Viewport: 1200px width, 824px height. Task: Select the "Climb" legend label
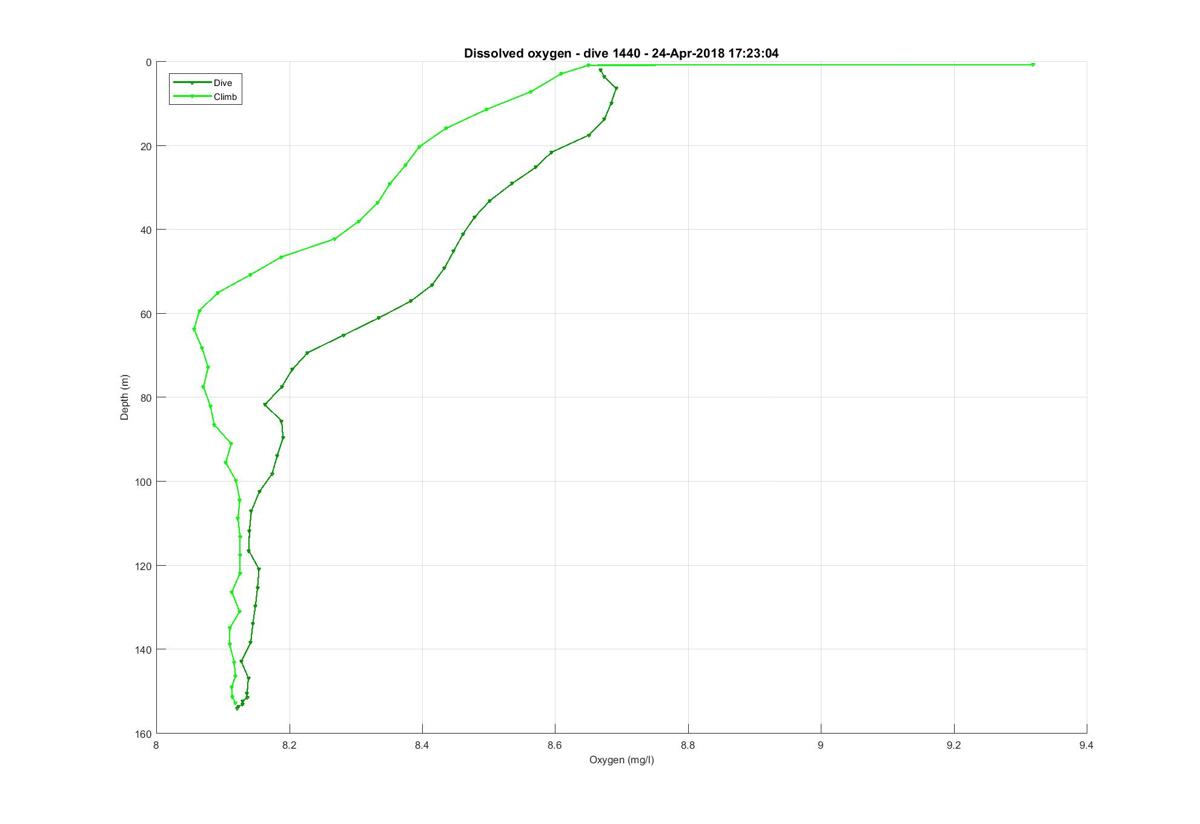point(227,96)
